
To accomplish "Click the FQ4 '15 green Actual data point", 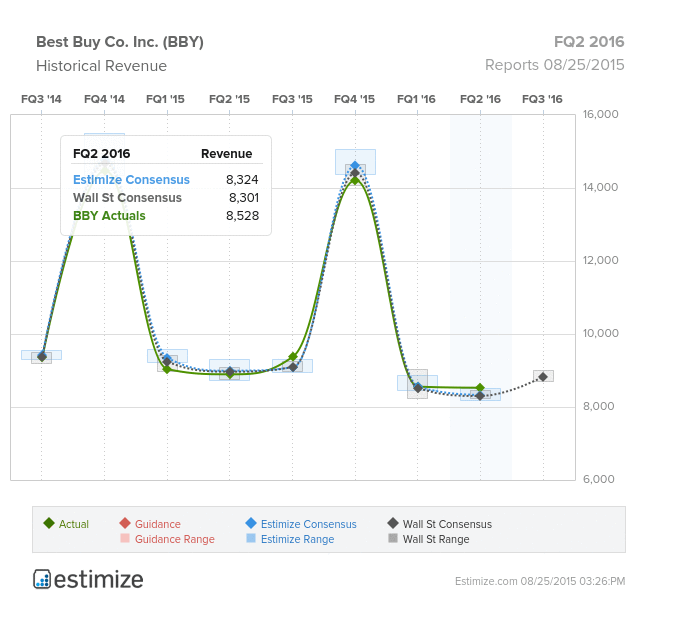I will 355,180.
